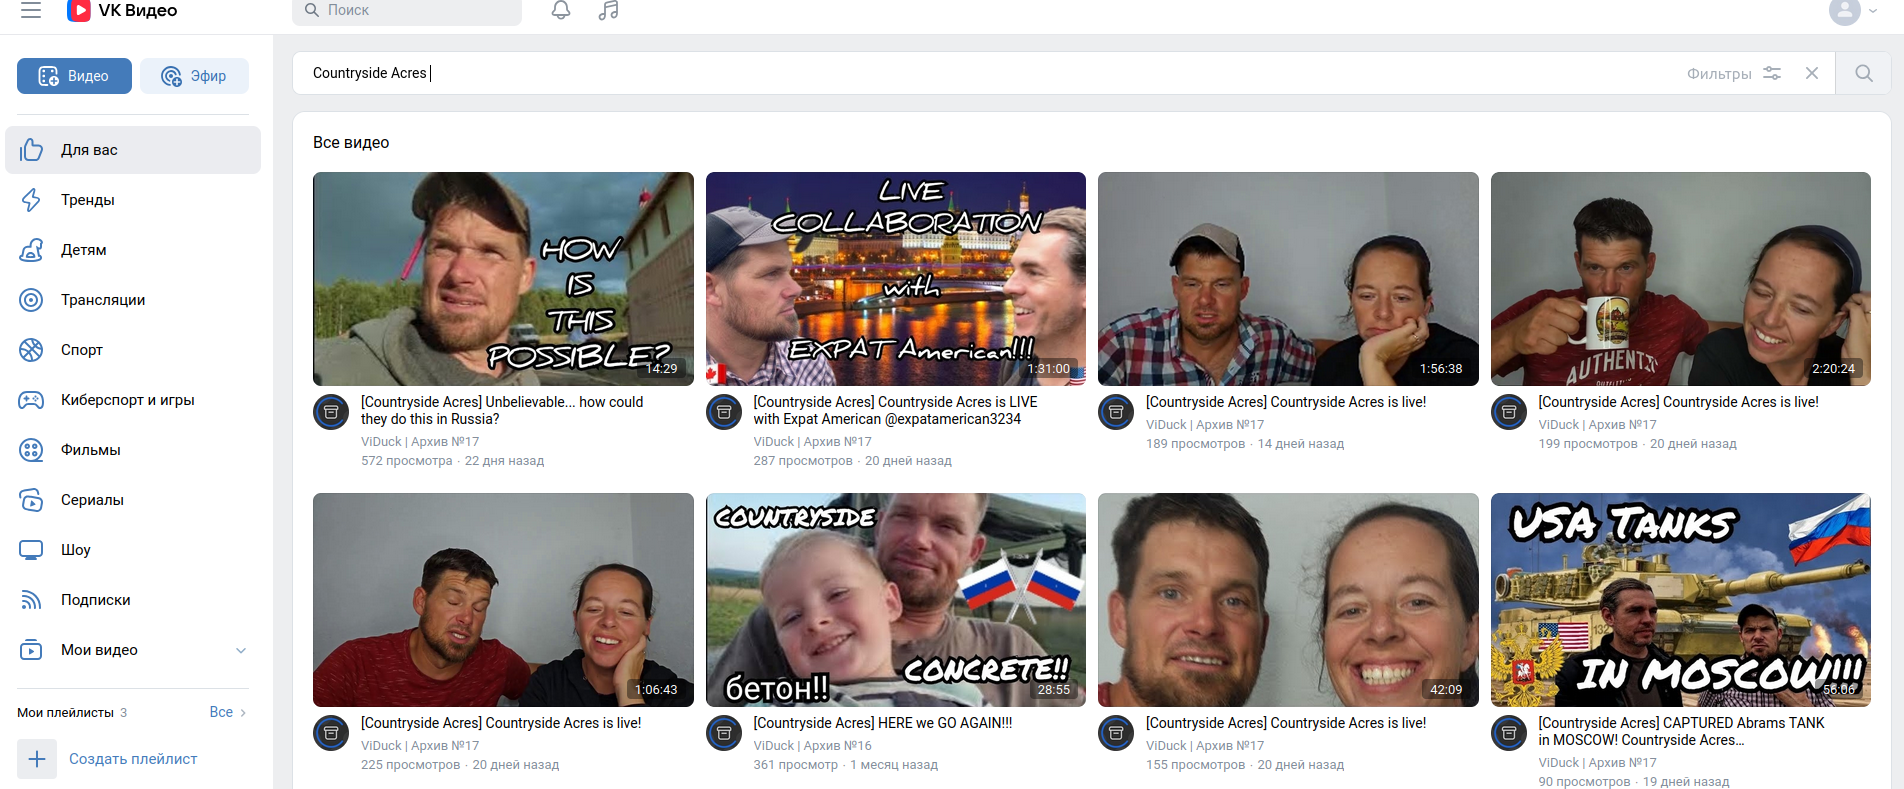
Task: Open the Фильтры filter options
Action: coord(1734,73)
